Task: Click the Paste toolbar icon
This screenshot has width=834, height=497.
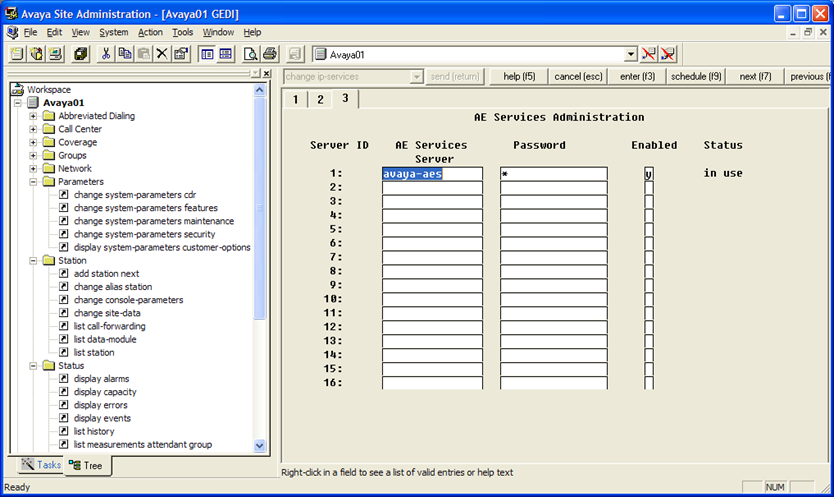Action: point(144,54)
